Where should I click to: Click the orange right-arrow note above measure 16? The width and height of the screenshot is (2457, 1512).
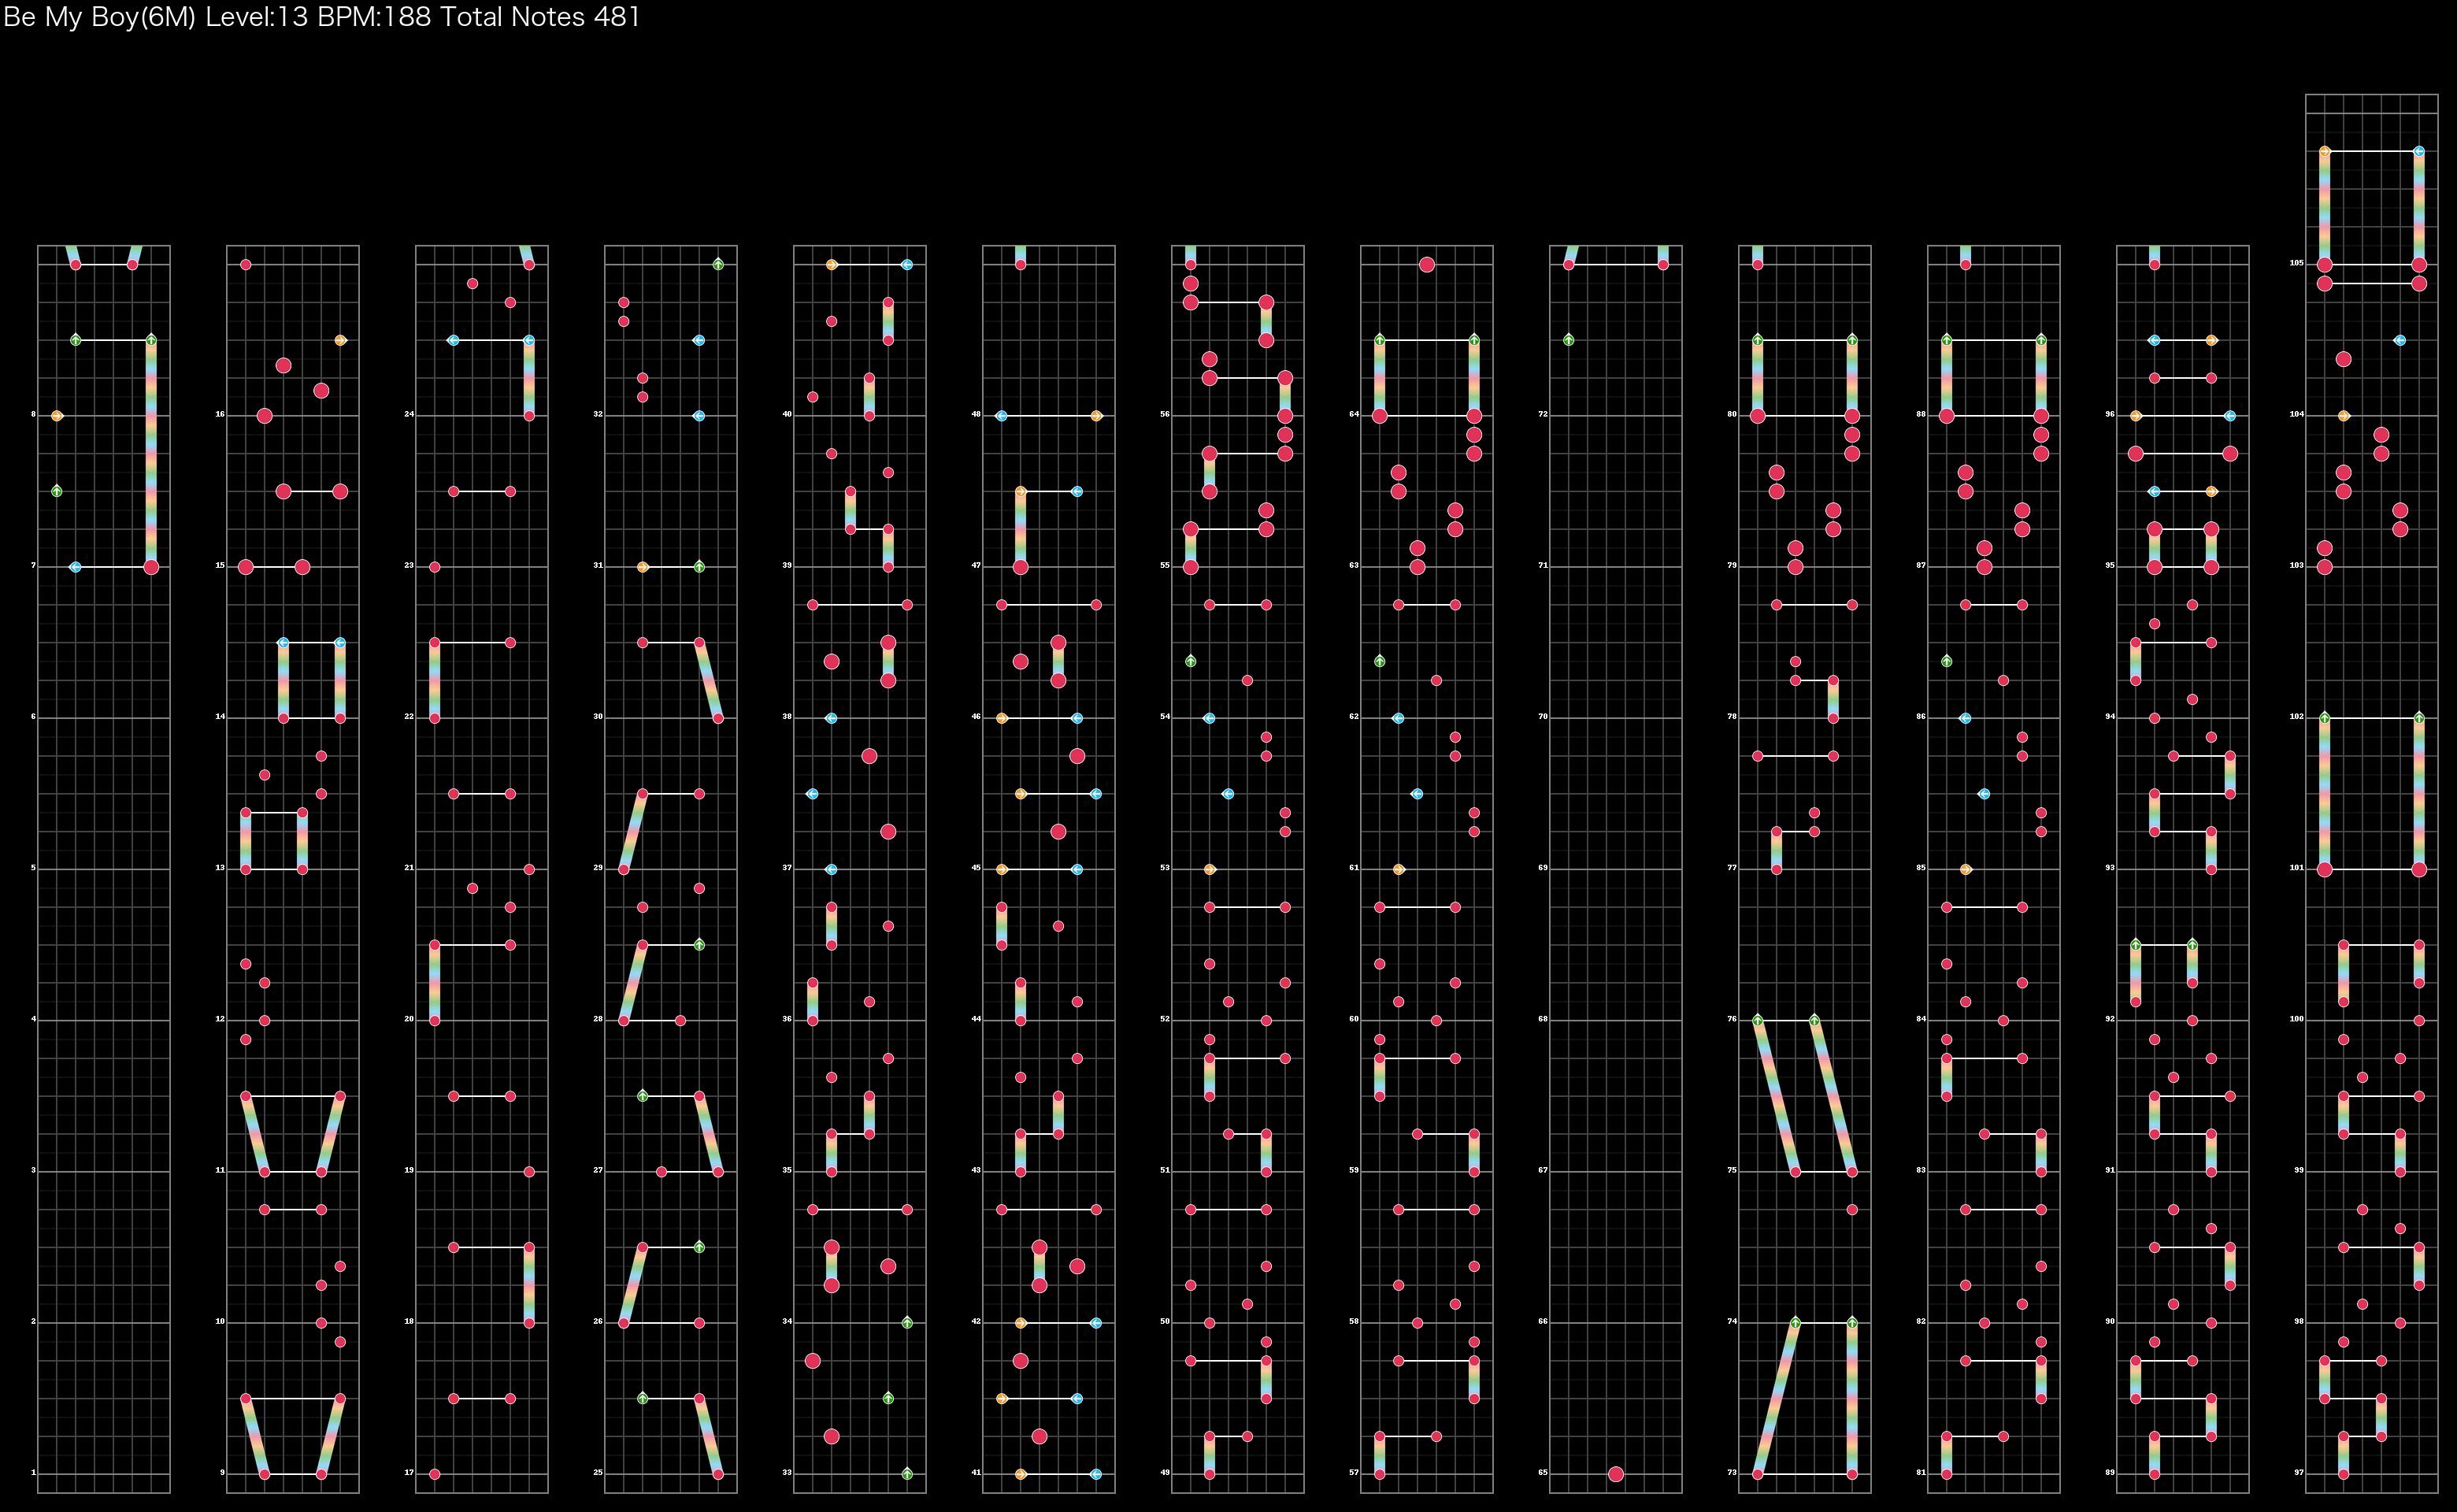(340, 340)
